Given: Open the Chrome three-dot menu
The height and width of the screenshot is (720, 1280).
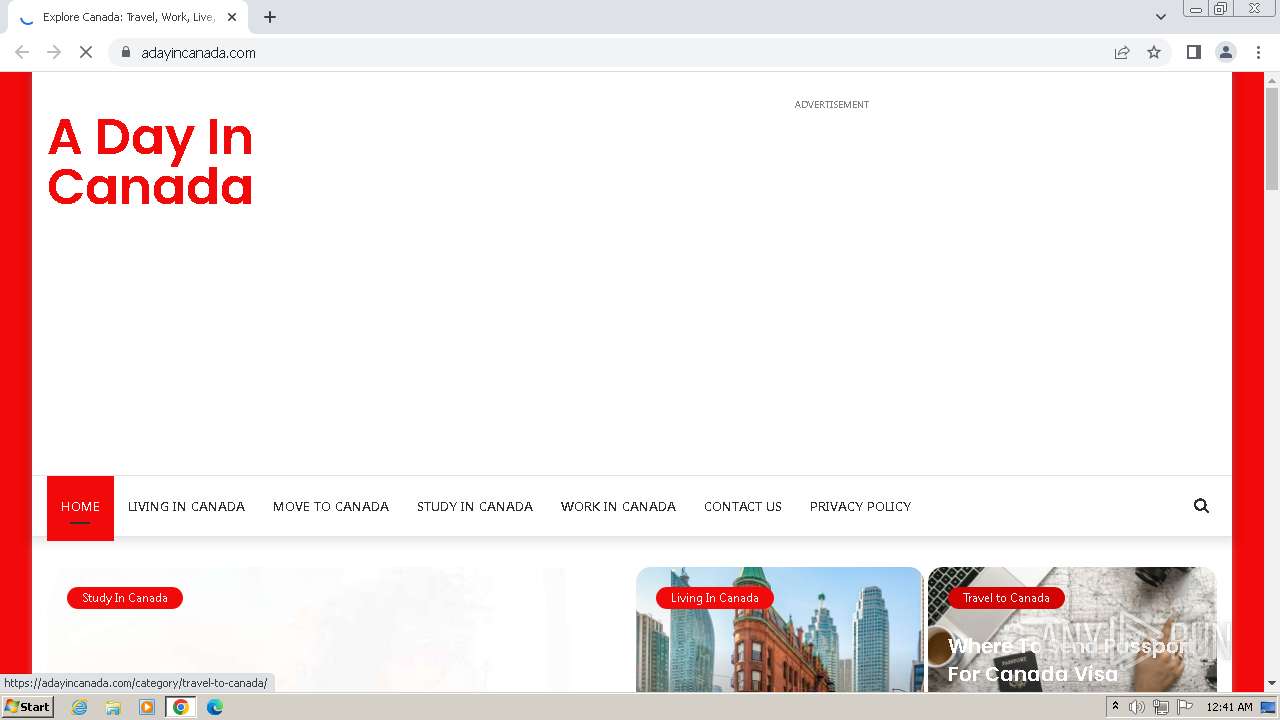Looking at the screenshot, I should coord(1258,52).
